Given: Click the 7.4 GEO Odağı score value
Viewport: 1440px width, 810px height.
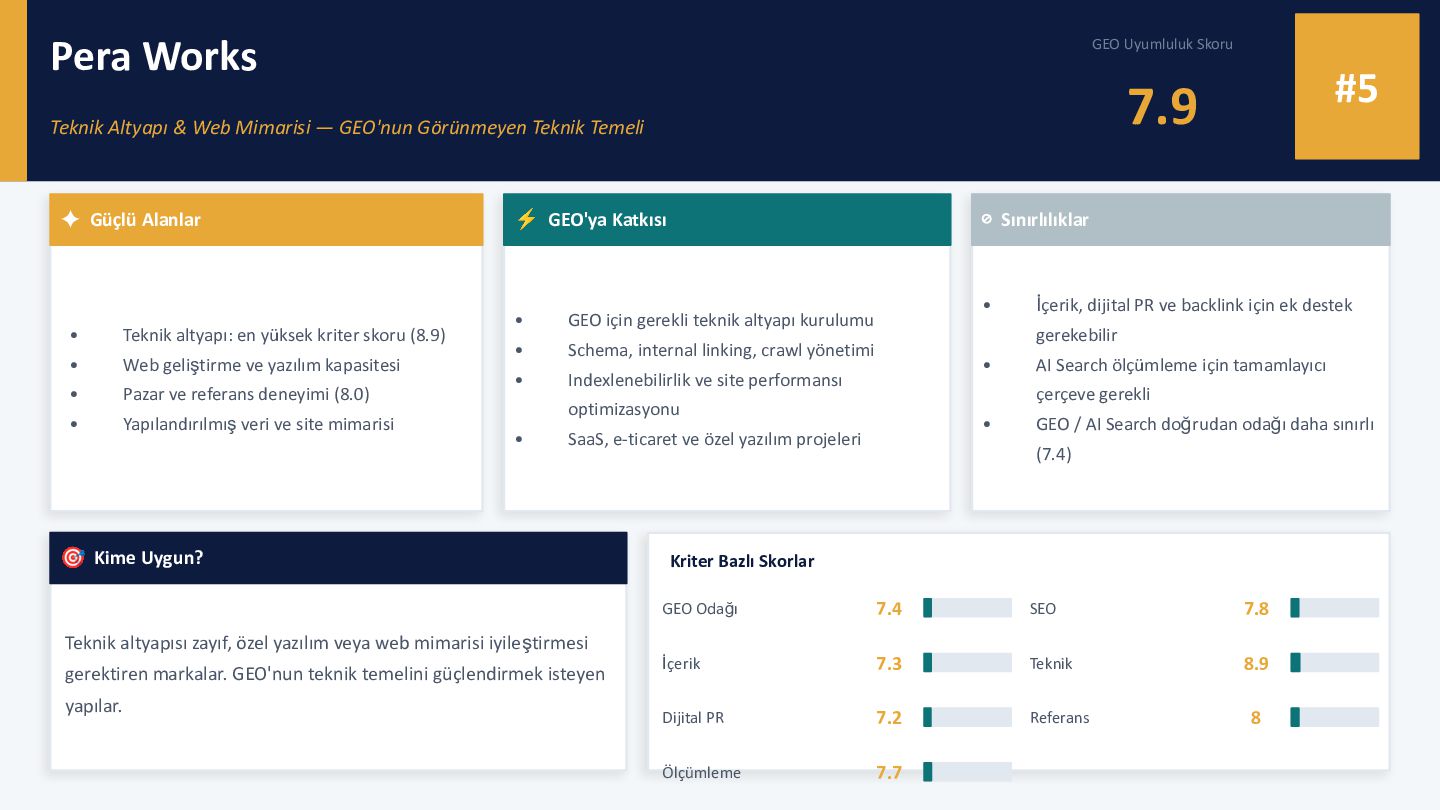Looking at the screenshot, I should pos(889,608).
